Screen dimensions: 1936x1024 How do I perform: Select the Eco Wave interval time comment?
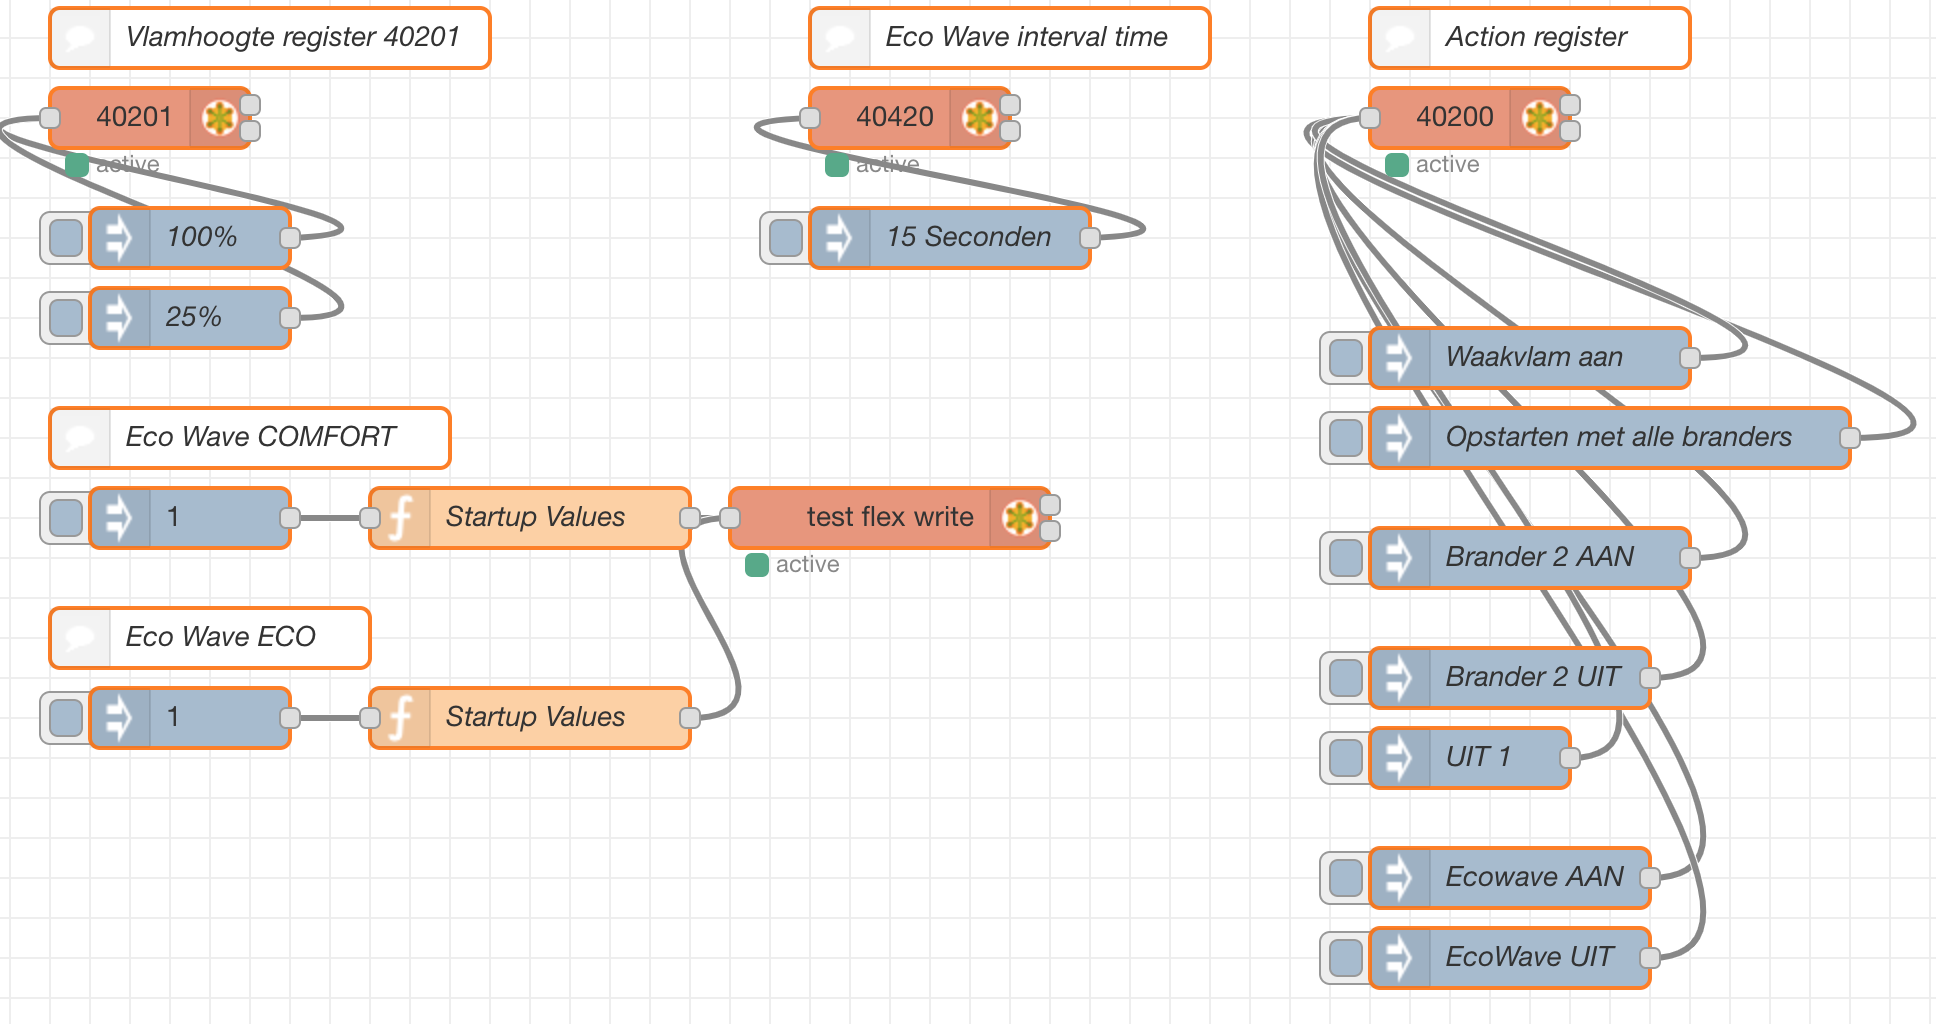pyautogui.click(x=1025, y=38)
